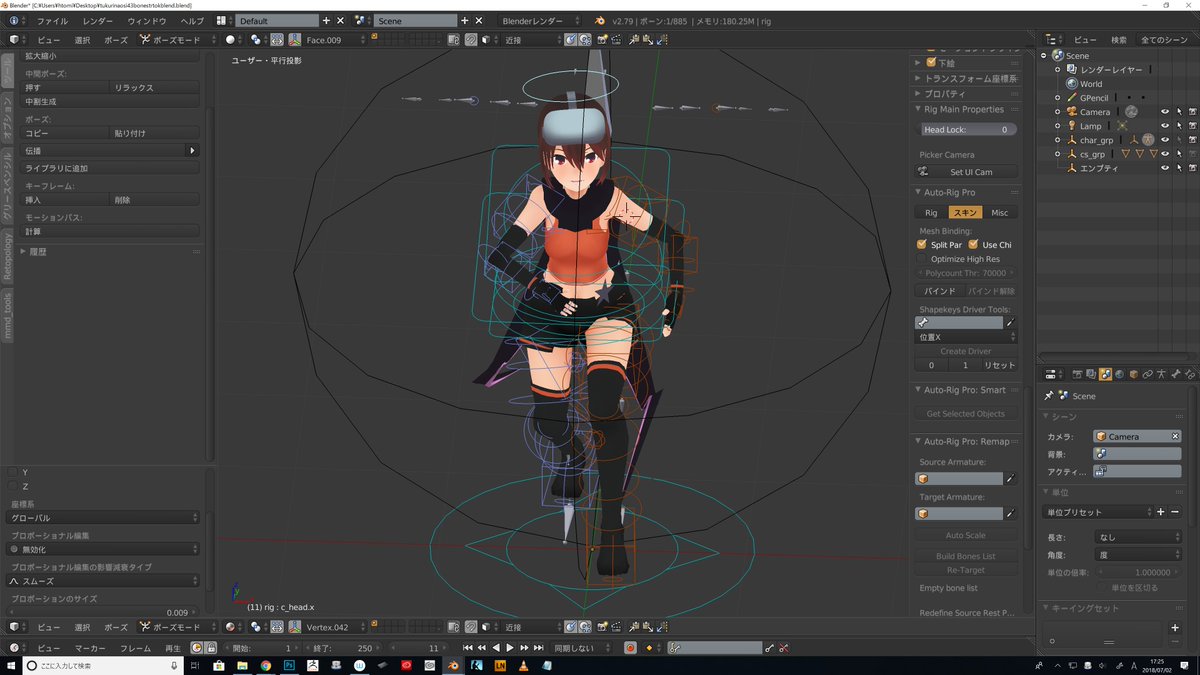This screenshot has width=1200, height=675.
Task: Open Photoshop from the Windows taskbar
Action: tap(289, 664)
